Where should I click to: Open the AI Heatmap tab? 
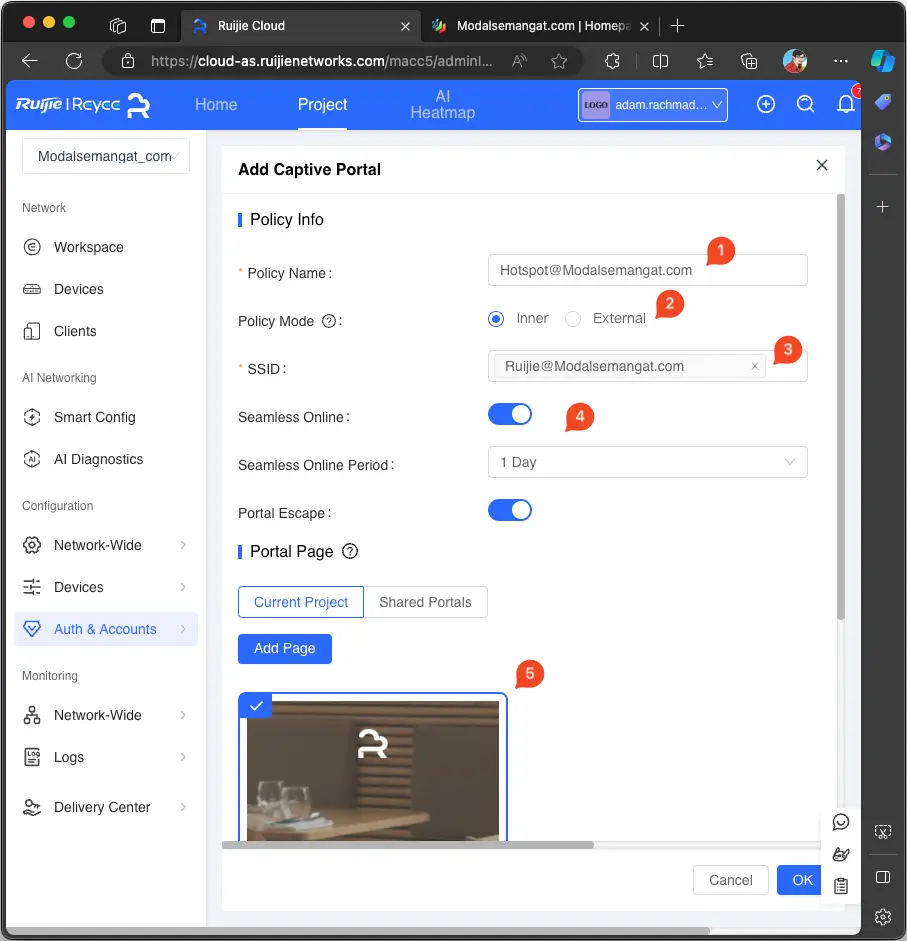point(442,104)
